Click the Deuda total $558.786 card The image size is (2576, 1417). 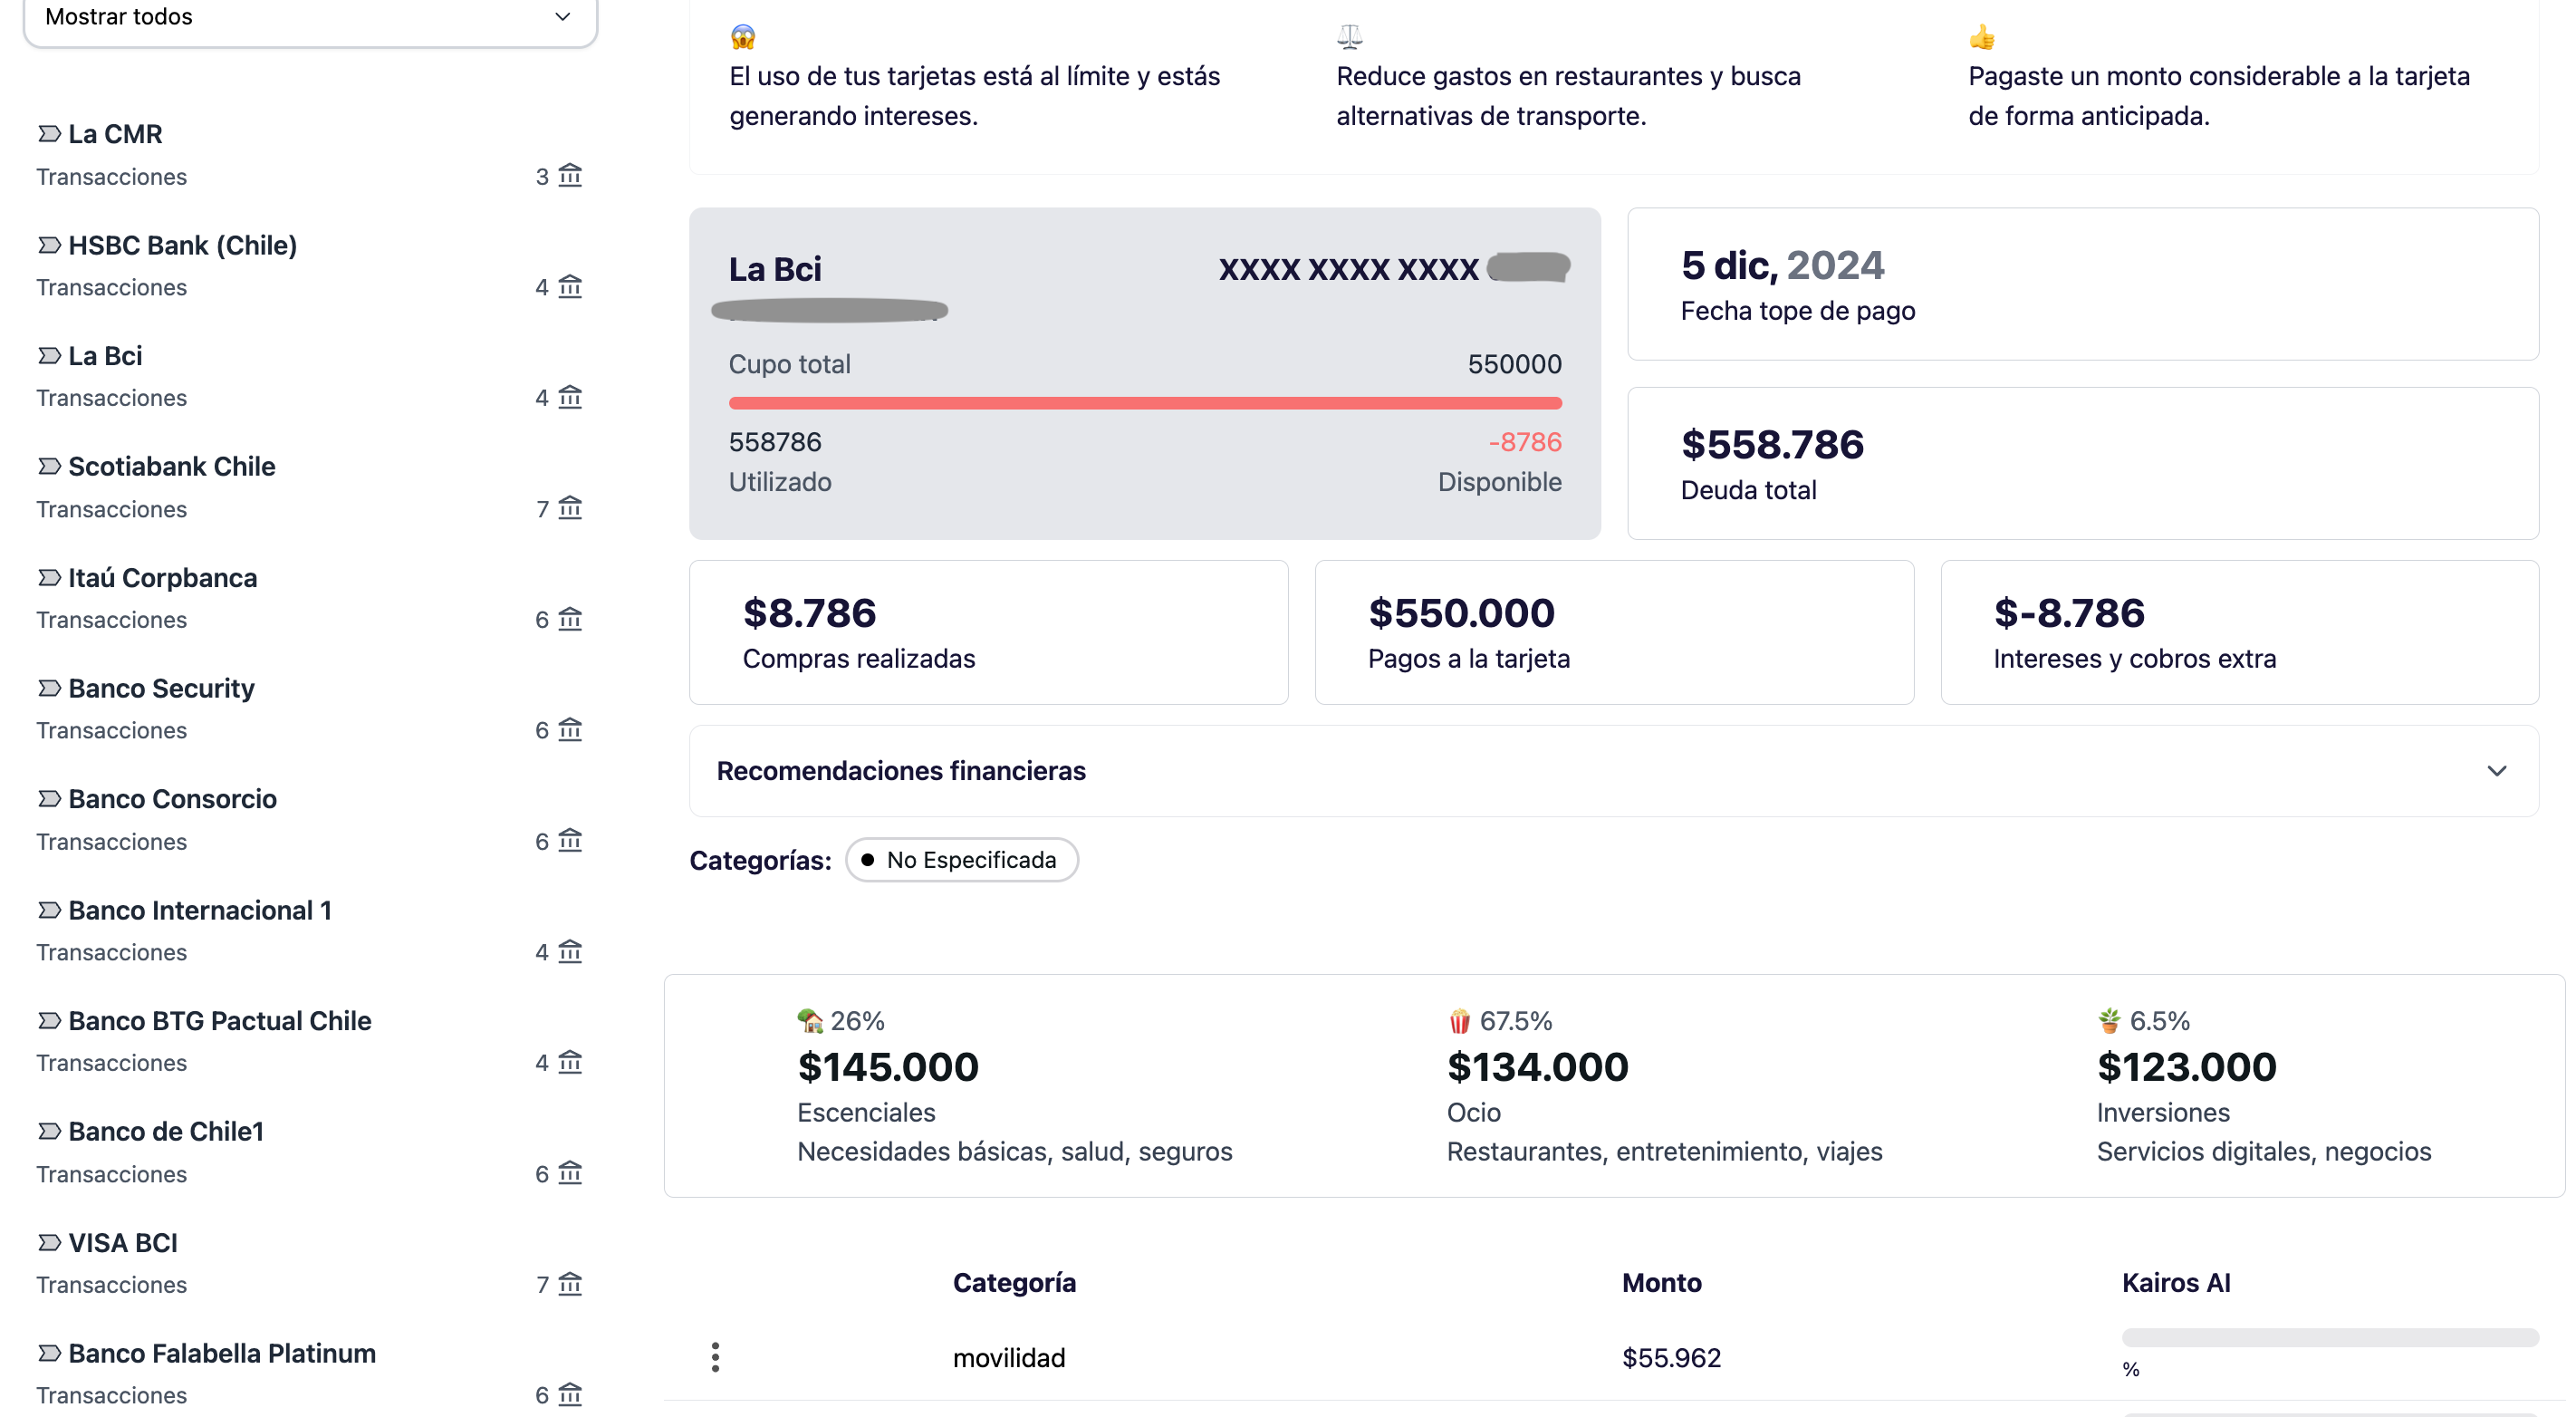2082,464
